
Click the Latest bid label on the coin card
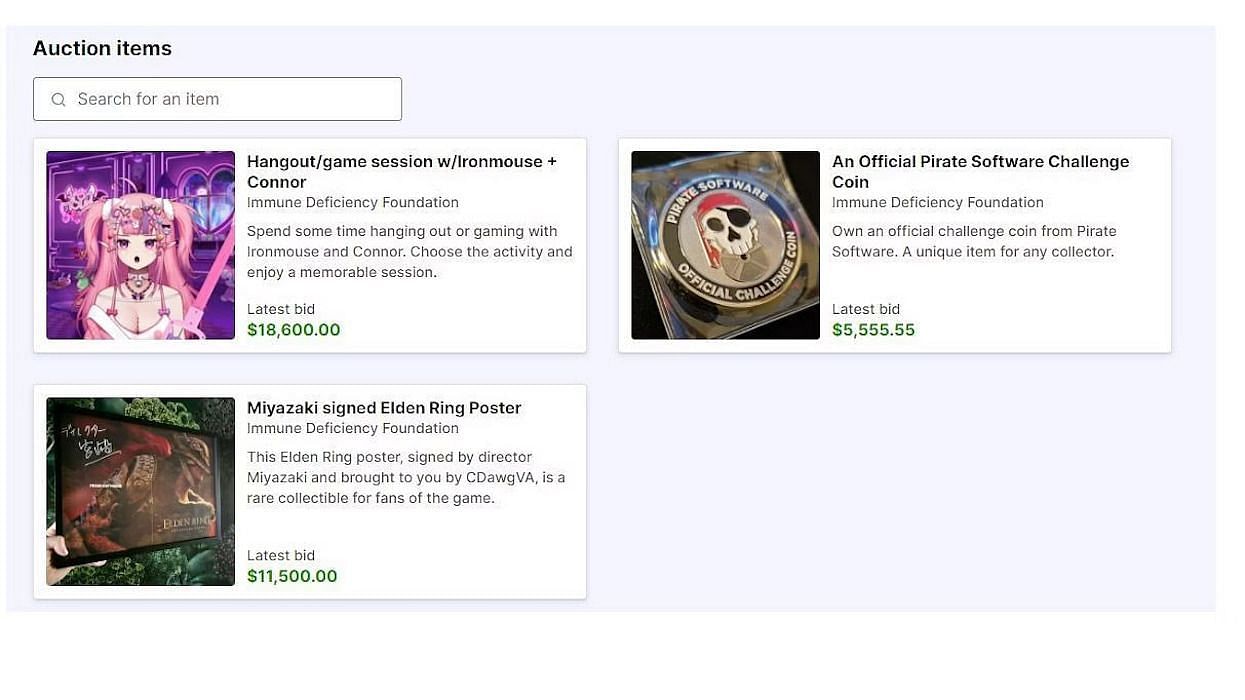tap(866, 309)
